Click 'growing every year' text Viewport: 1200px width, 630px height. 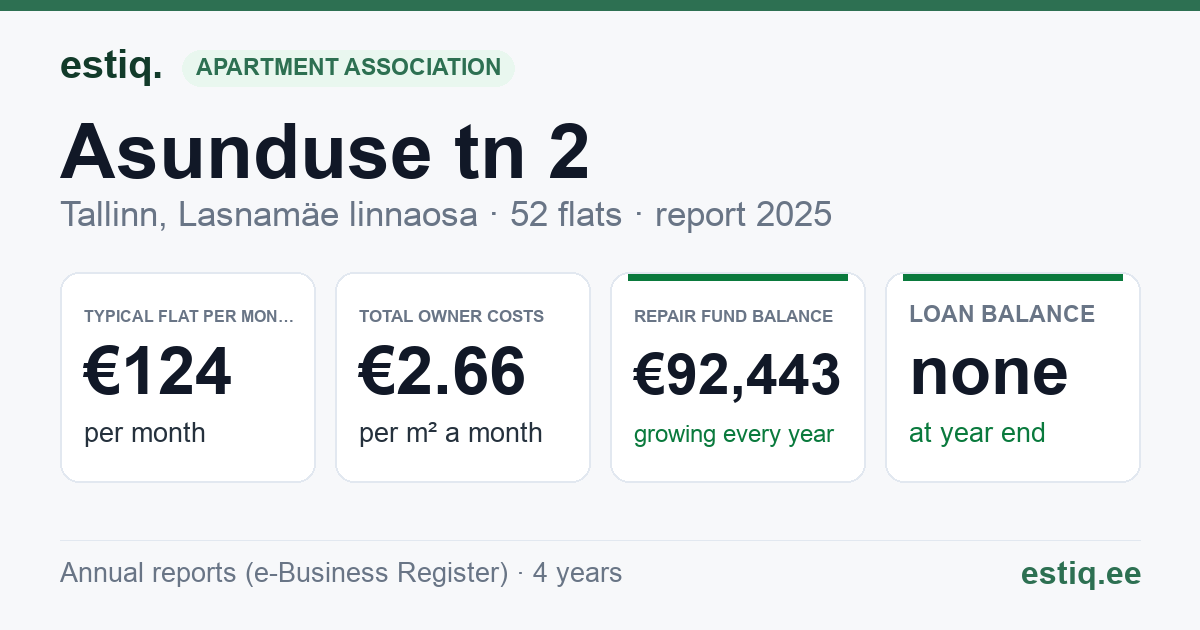pos(734,435)
